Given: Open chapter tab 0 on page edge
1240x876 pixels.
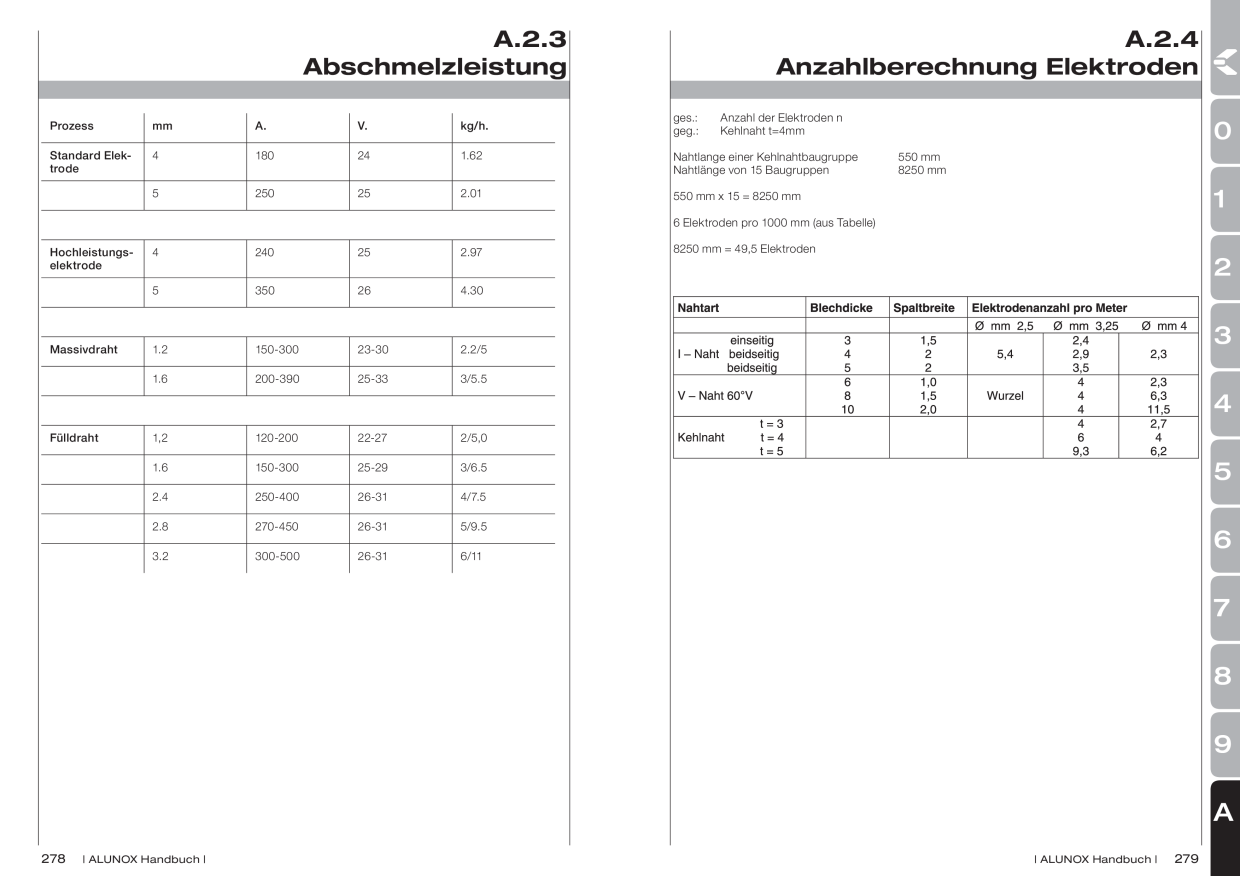Looking at the screenshot, I should coord(1224,131).
